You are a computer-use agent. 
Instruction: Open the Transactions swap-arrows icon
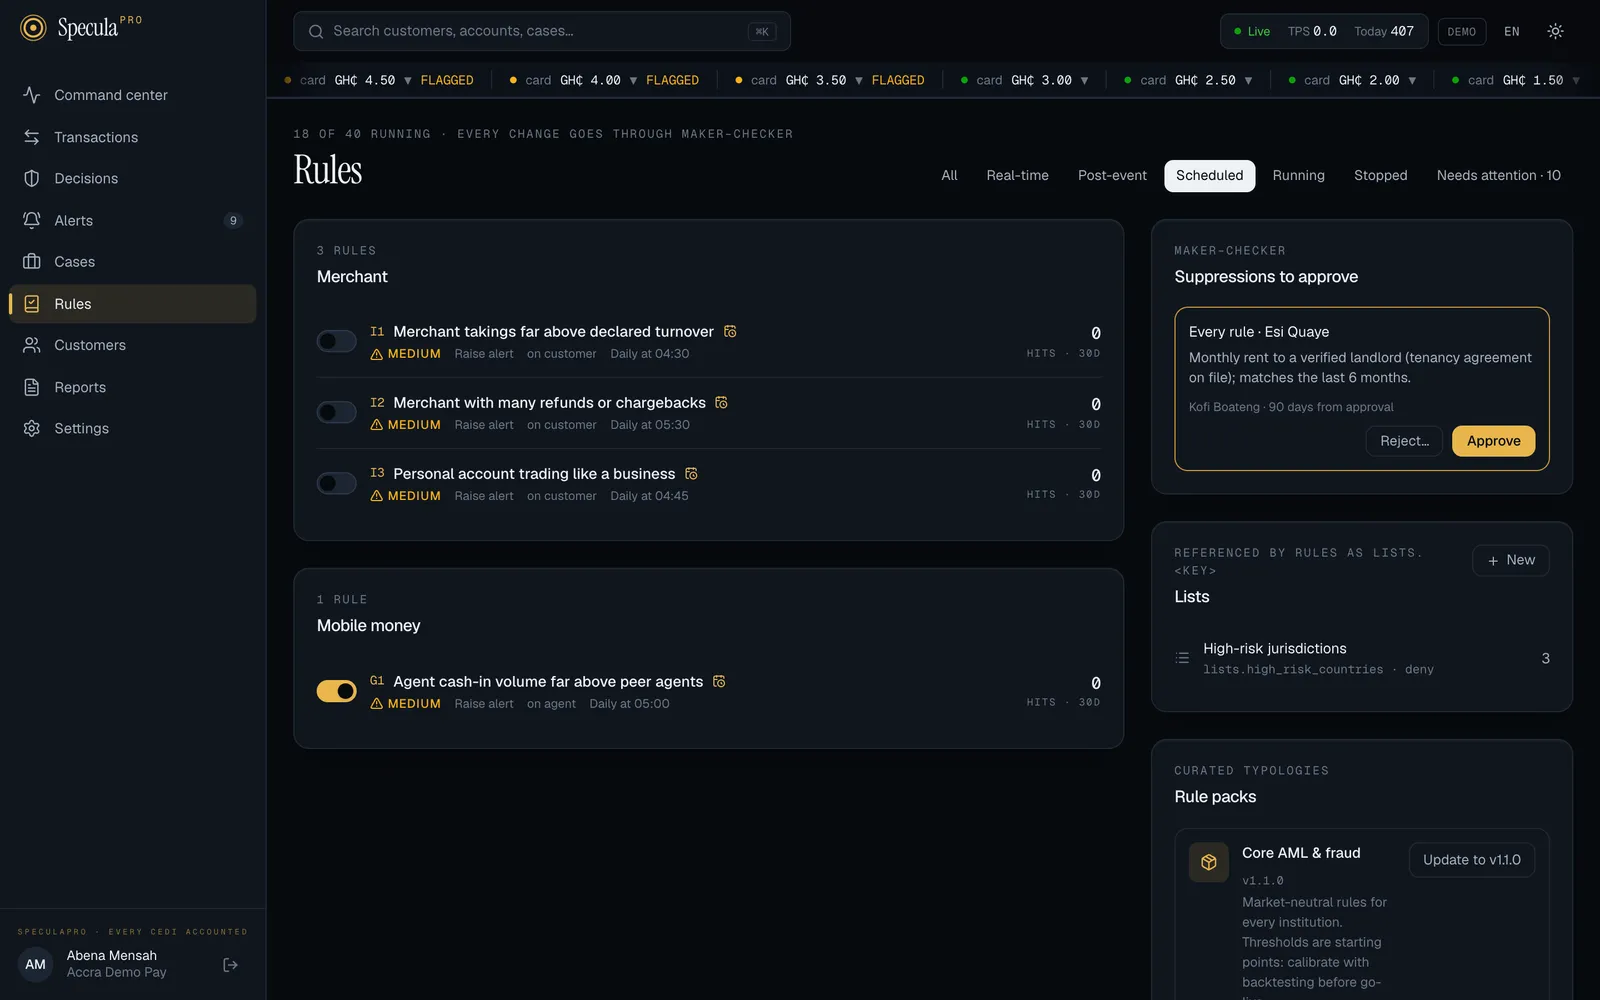pyautogui.click(x=32, y=137)
